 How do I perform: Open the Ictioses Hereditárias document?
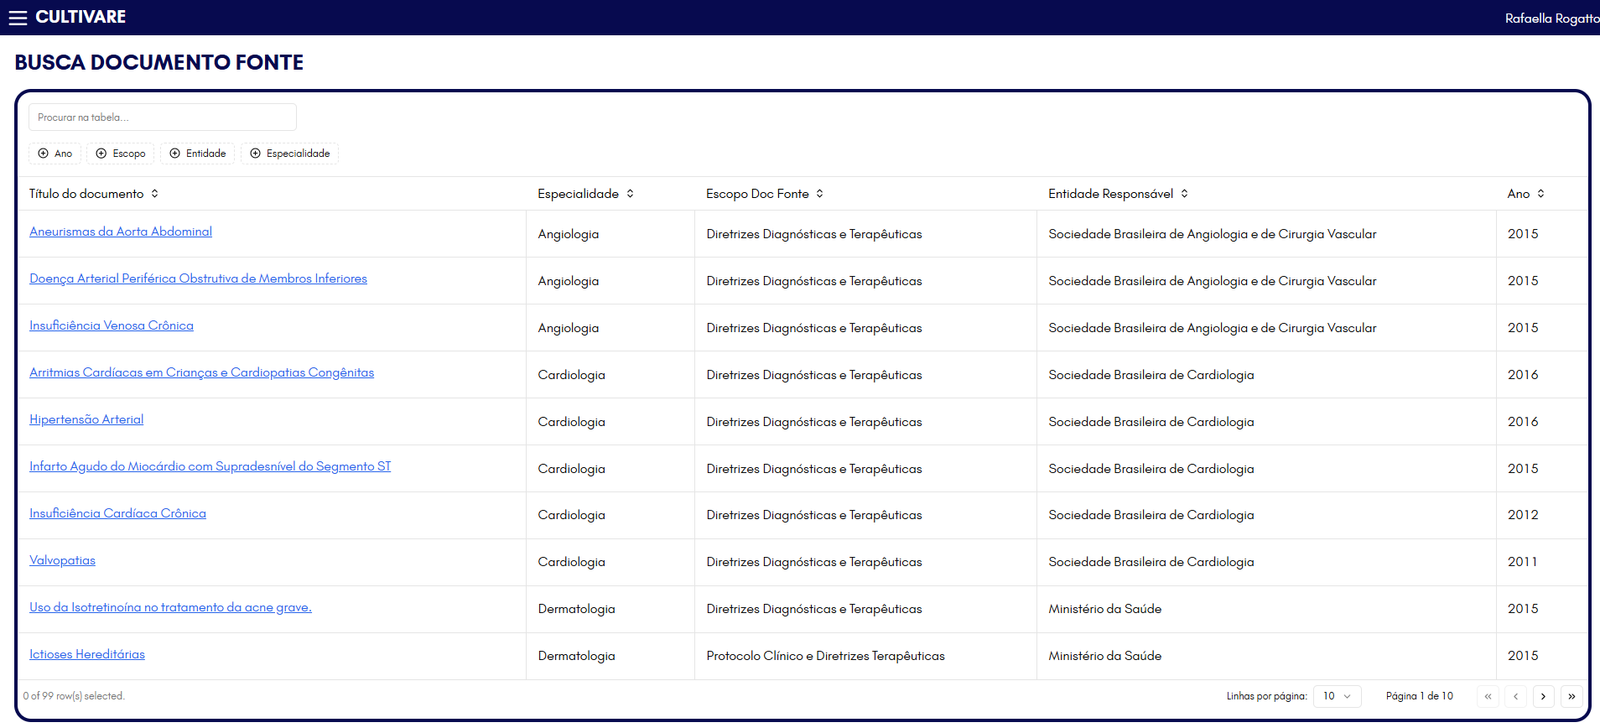click(x=87, y=655)
